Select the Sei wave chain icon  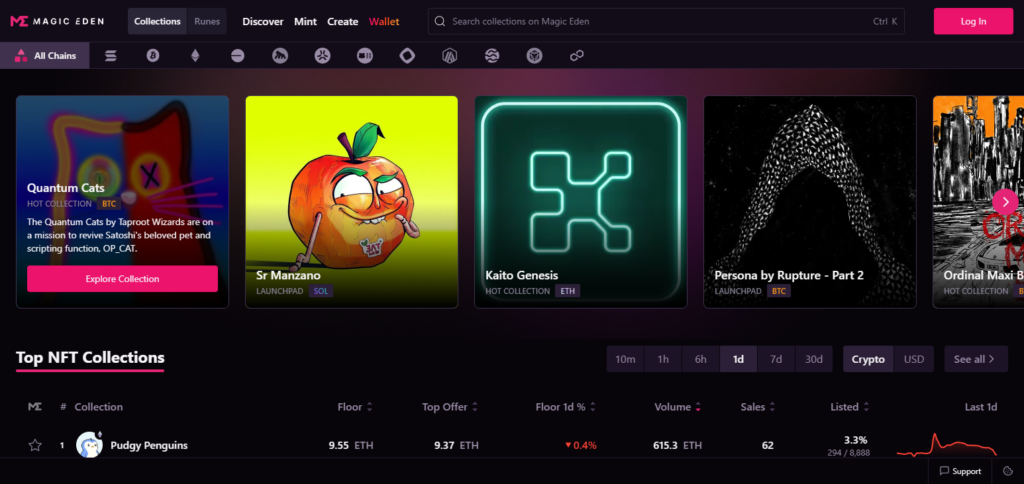[x=492, y=56]
